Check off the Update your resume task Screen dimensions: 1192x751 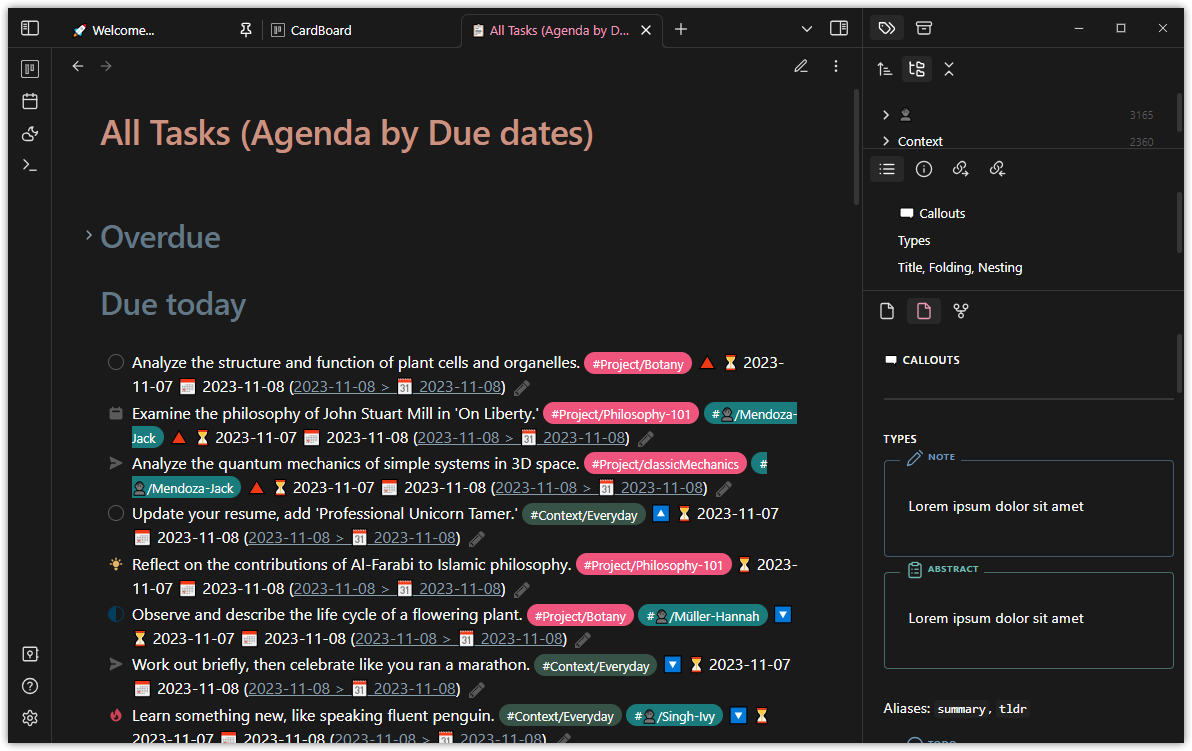[x=116, y=513]
